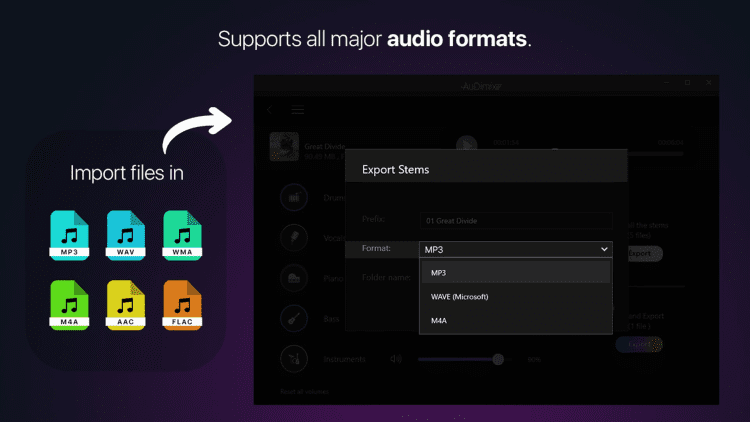
Task: Click Reset all volumes link
Action: click(304, 391)
